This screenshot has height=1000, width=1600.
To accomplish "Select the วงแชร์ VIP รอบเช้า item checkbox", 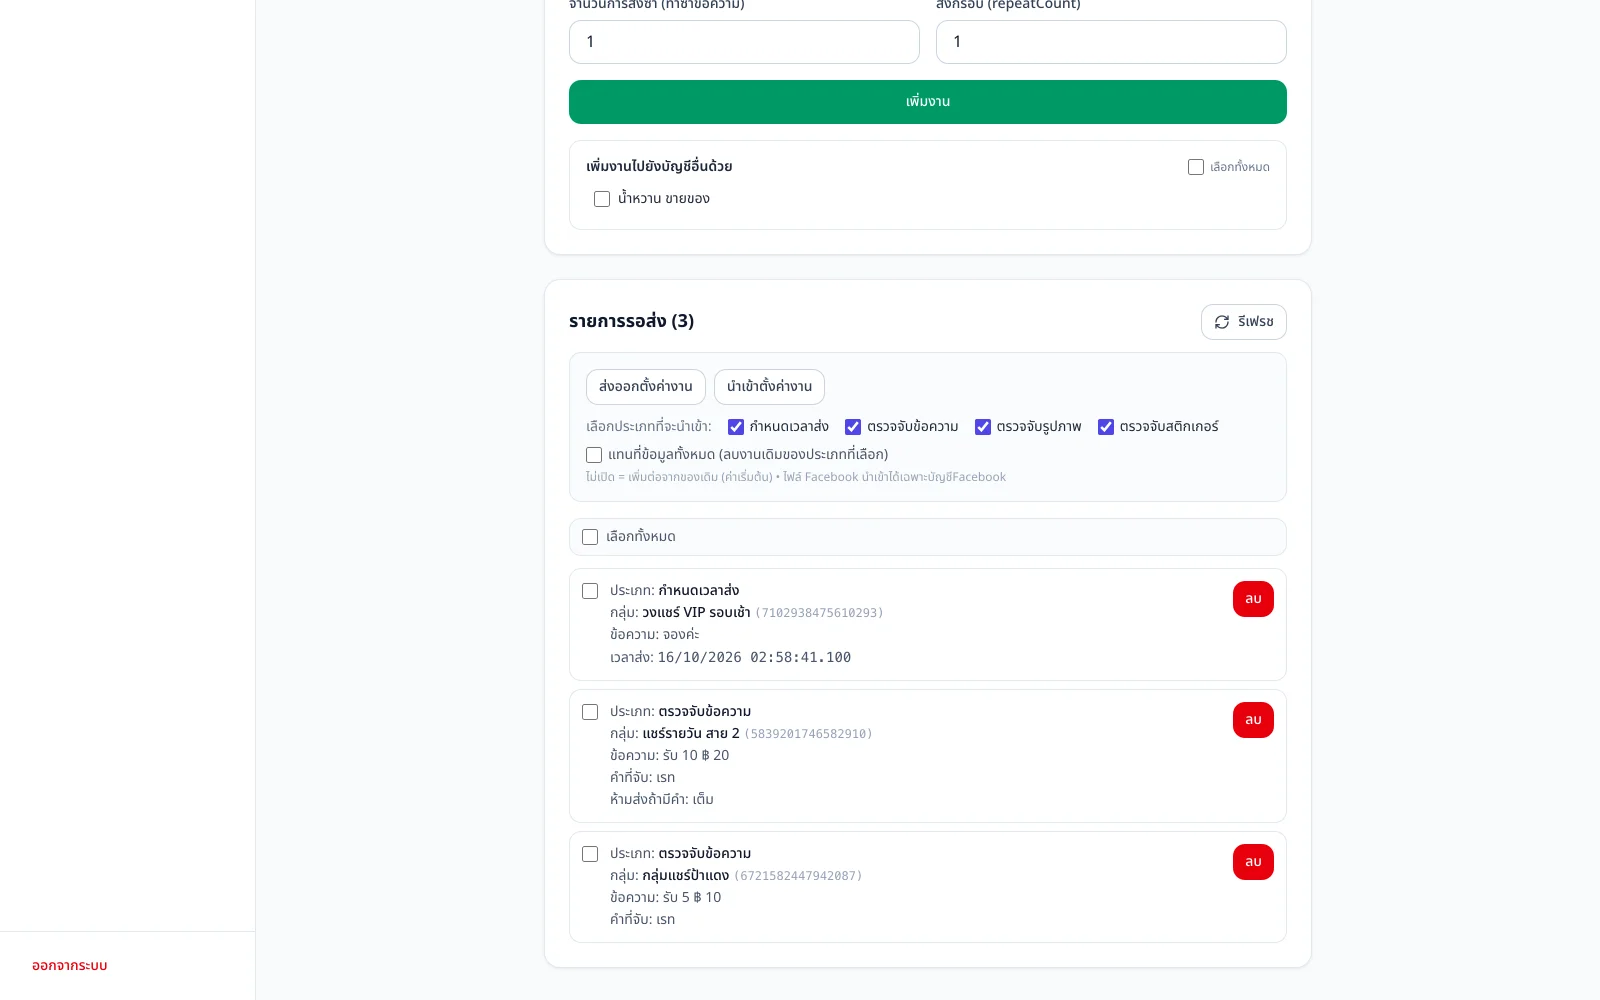I will pos(590,591).
